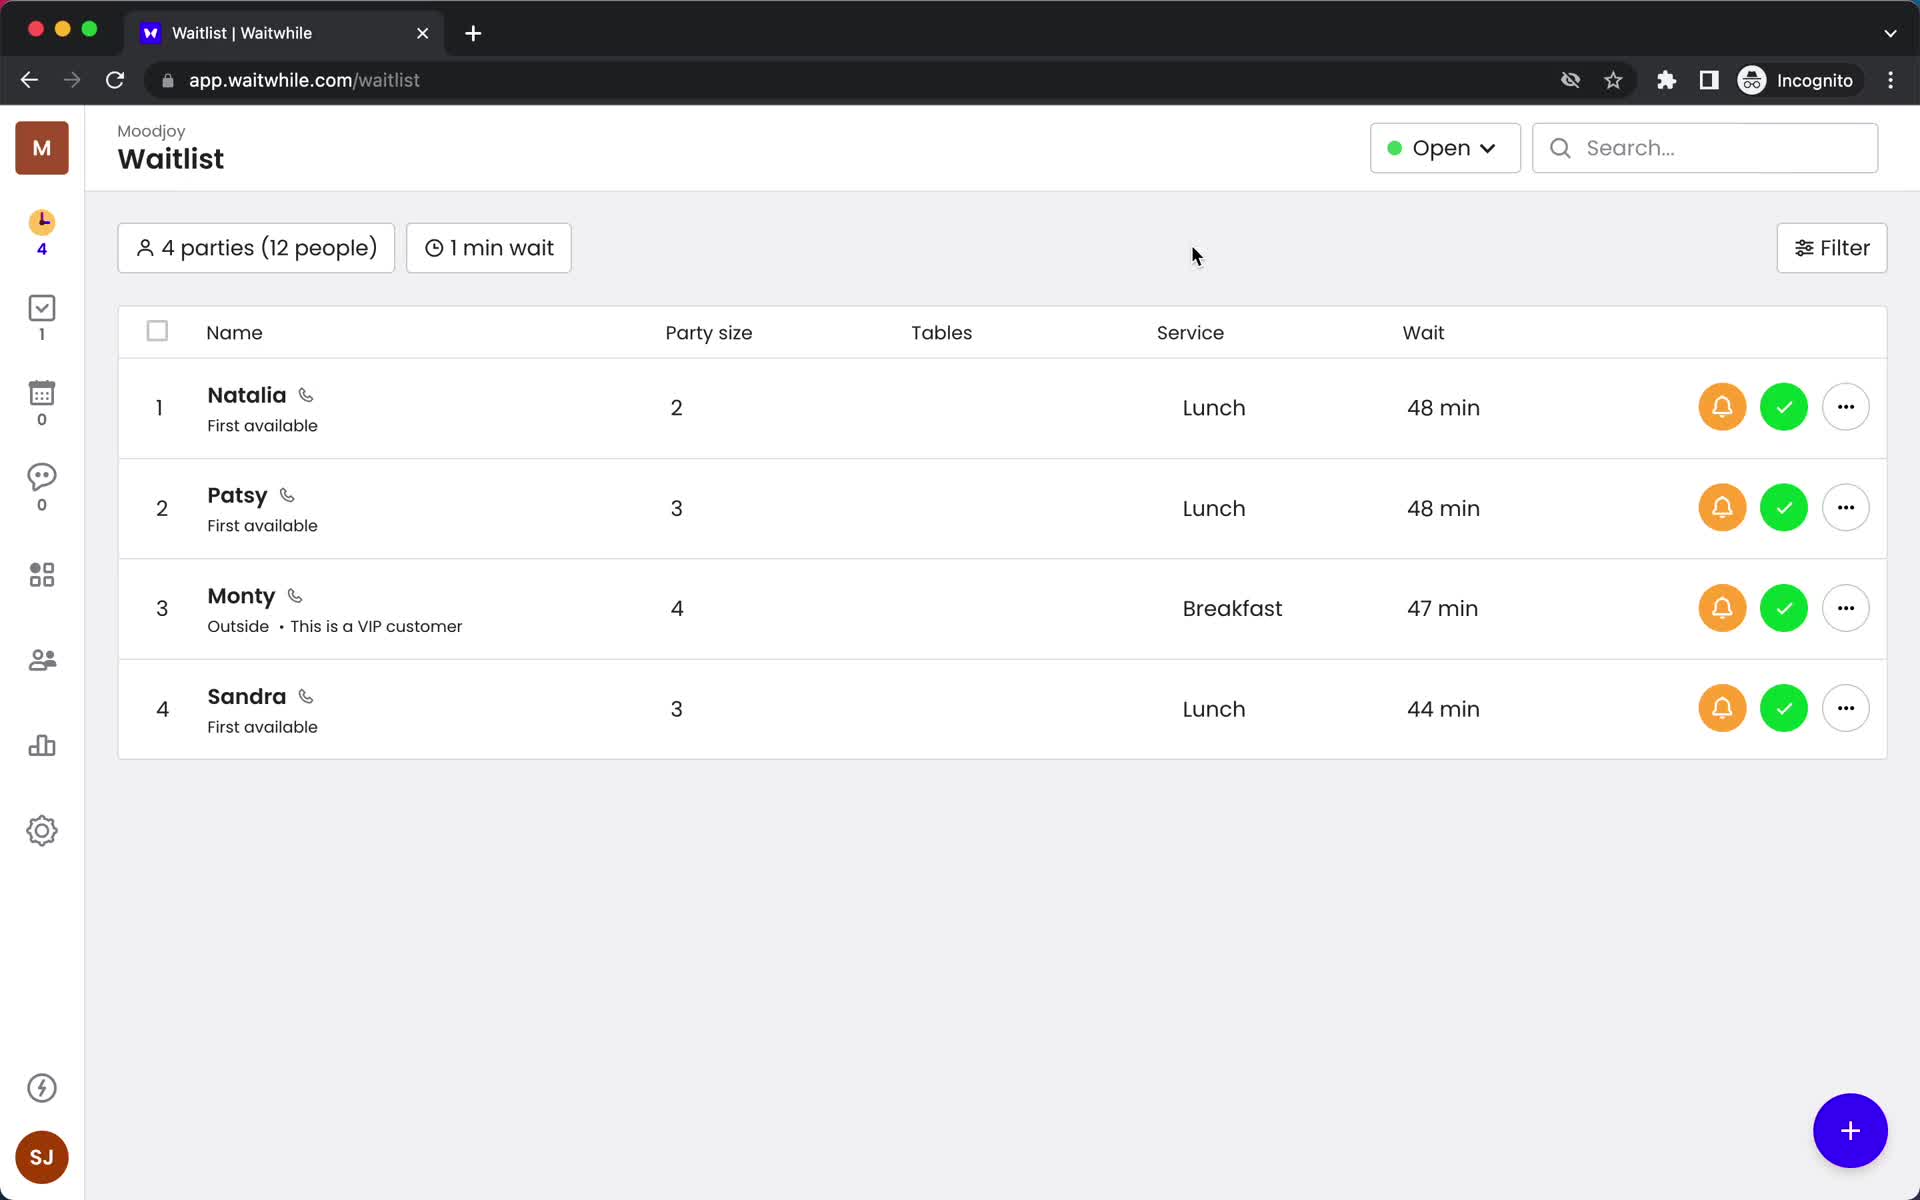Click the settings gear icon
1920x1200 pixels.
[41, 831]
